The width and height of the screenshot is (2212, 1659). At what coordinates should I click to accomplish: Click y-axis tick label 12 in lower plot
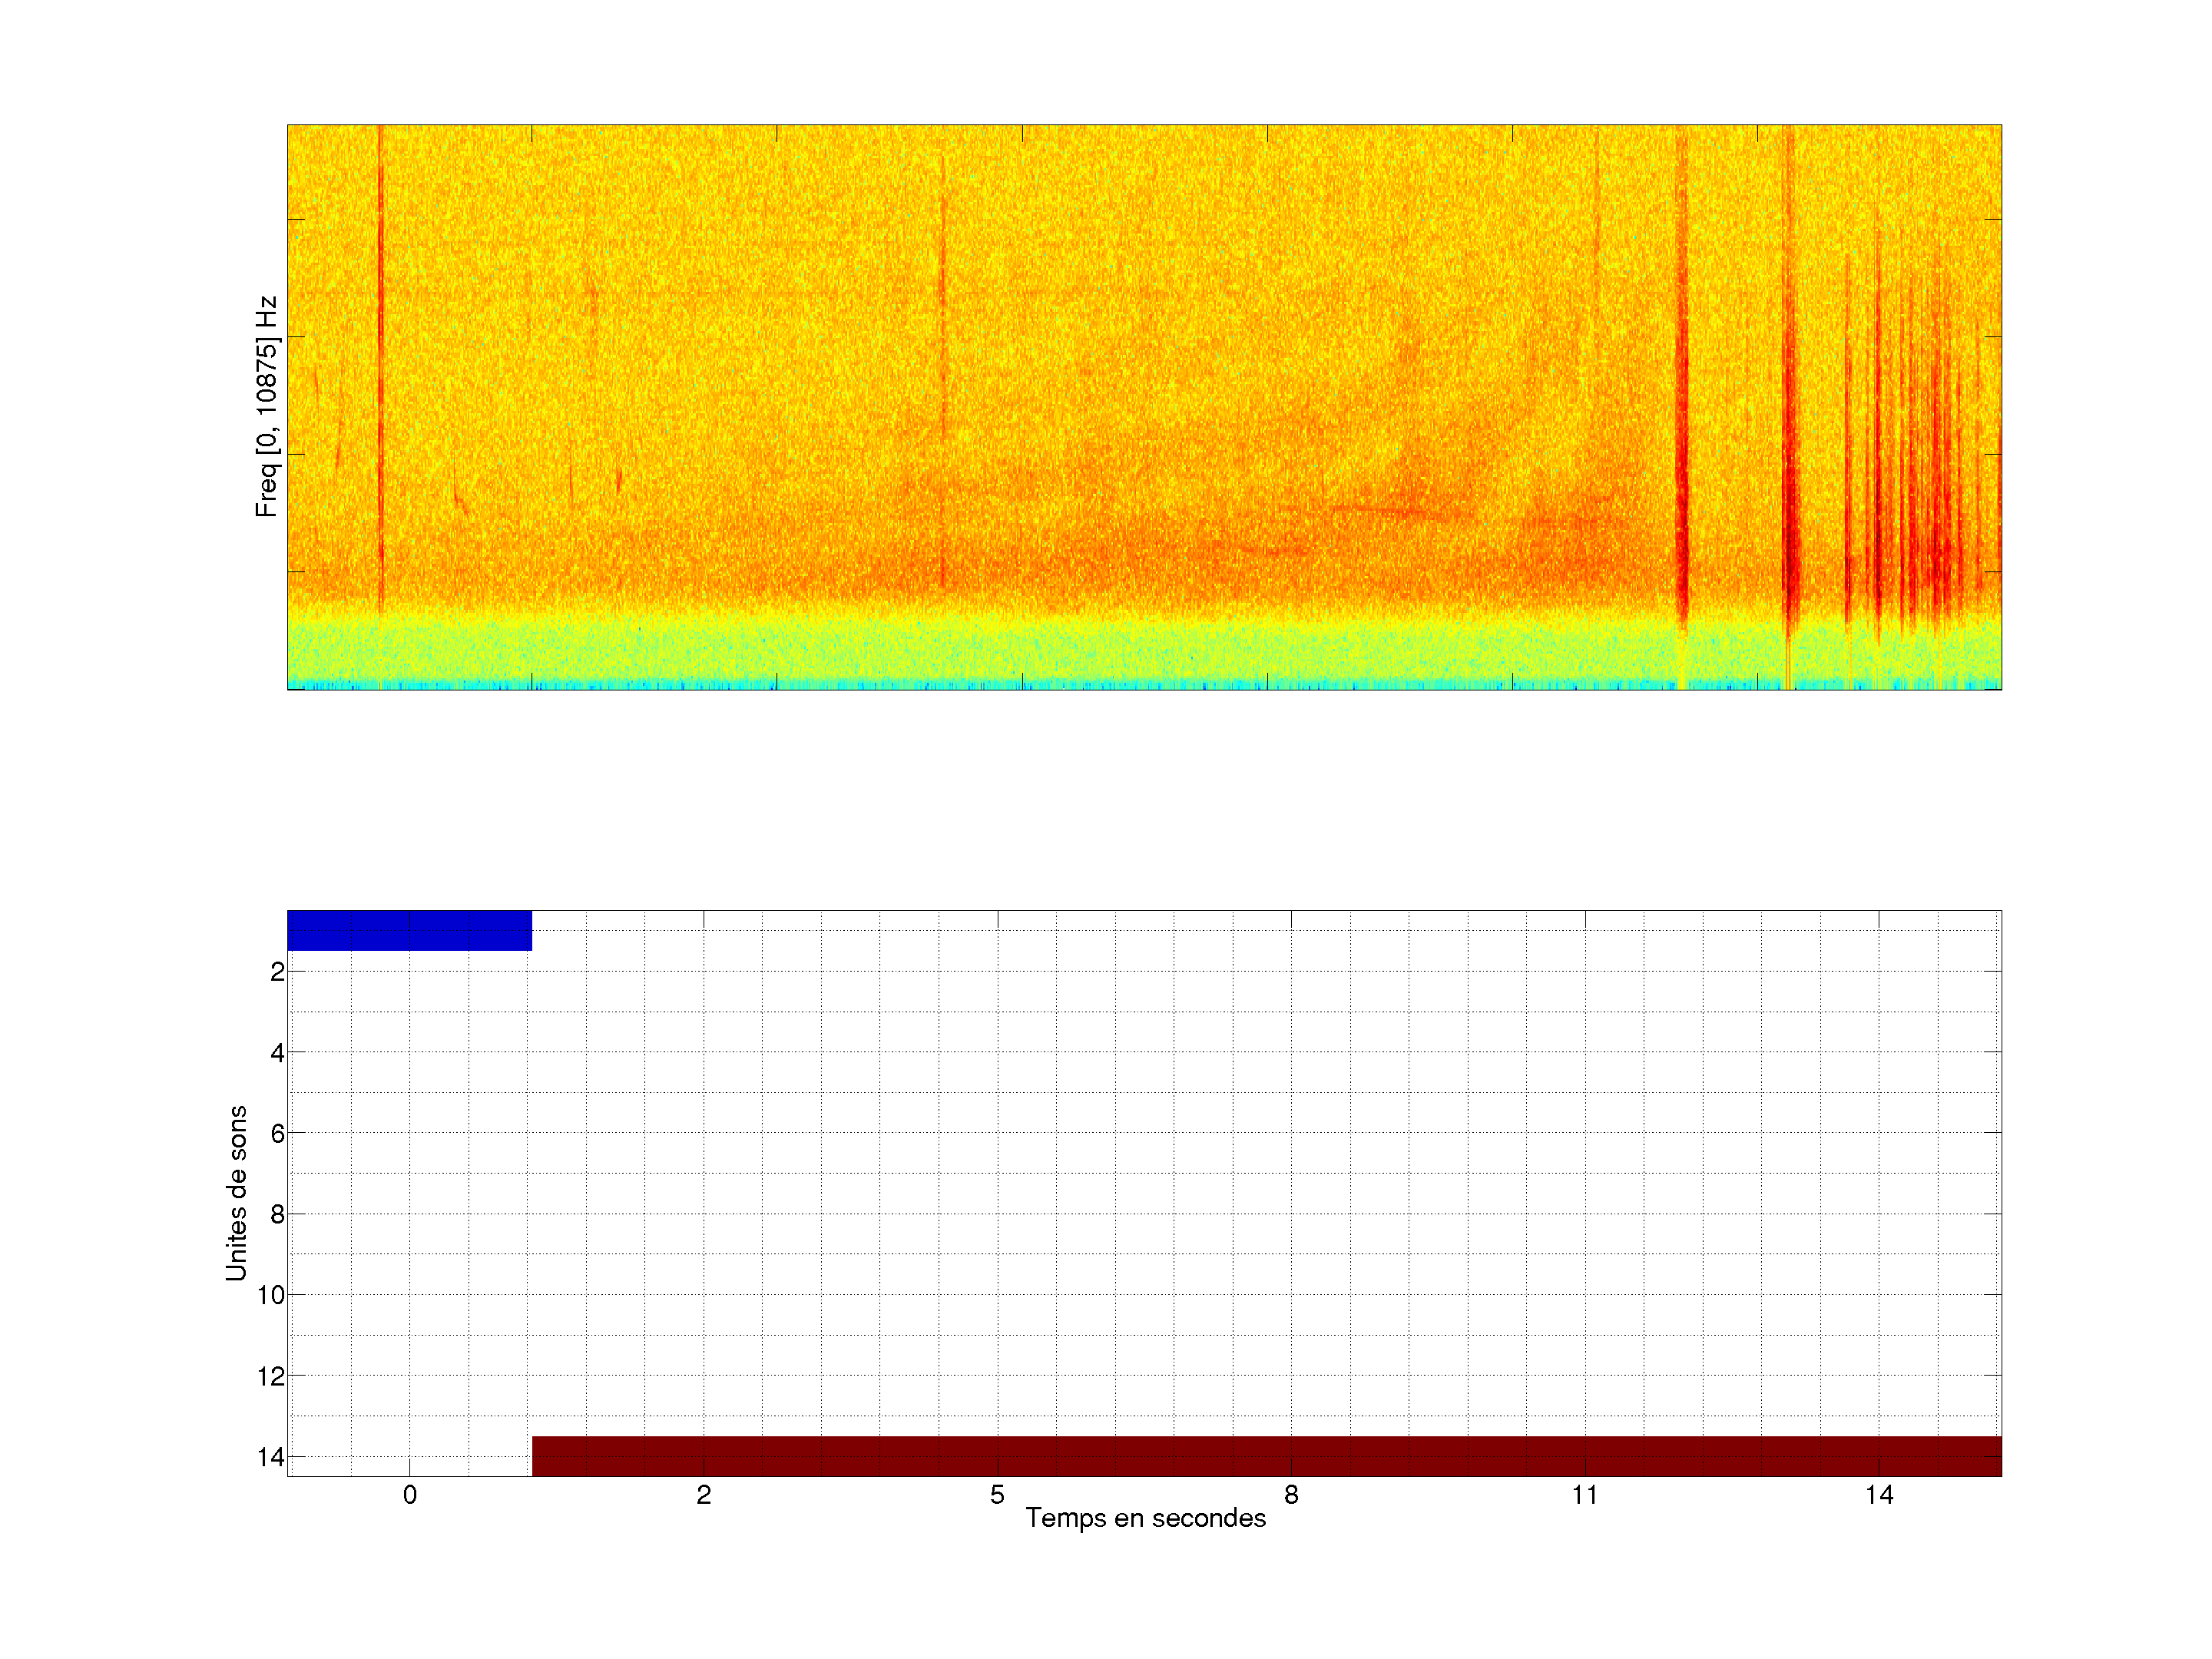pyautogui.click(x=271, y=1376)
